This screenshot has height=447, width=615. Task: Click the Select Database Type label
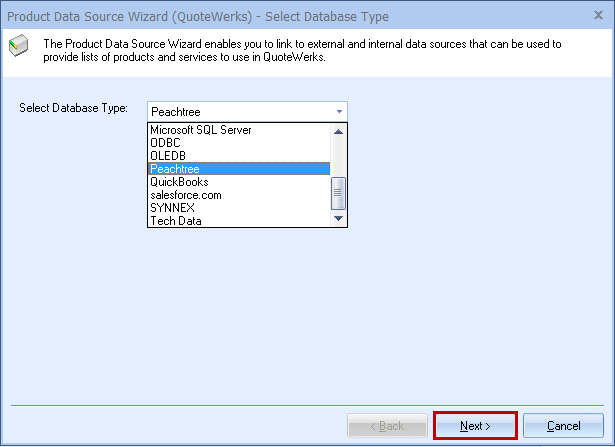click(x=73, y=108)
